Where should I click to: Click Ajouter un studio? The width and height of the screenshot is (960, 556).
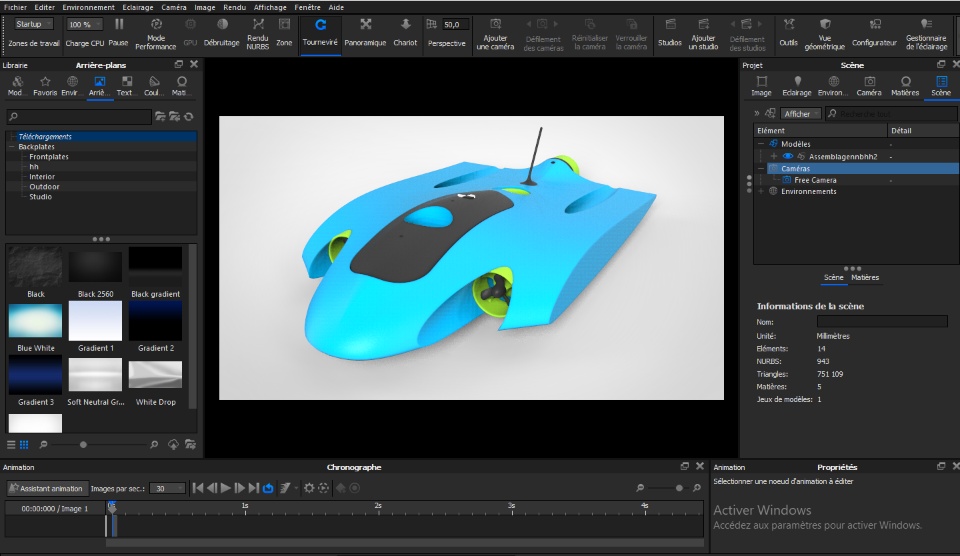(703, 34)
